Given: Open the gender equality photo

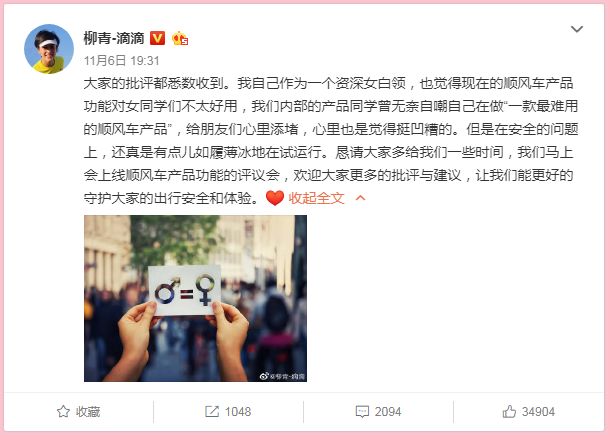Looking at the screenshot, I should [195, 298].
